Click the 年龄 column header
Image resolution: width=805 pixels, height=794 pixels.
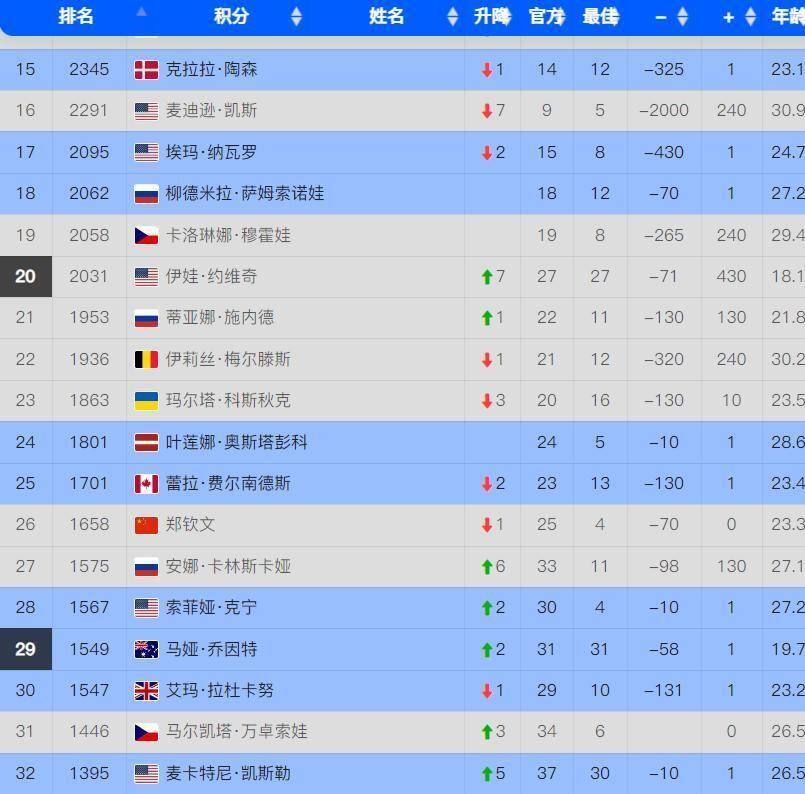[x=786, y=16]
